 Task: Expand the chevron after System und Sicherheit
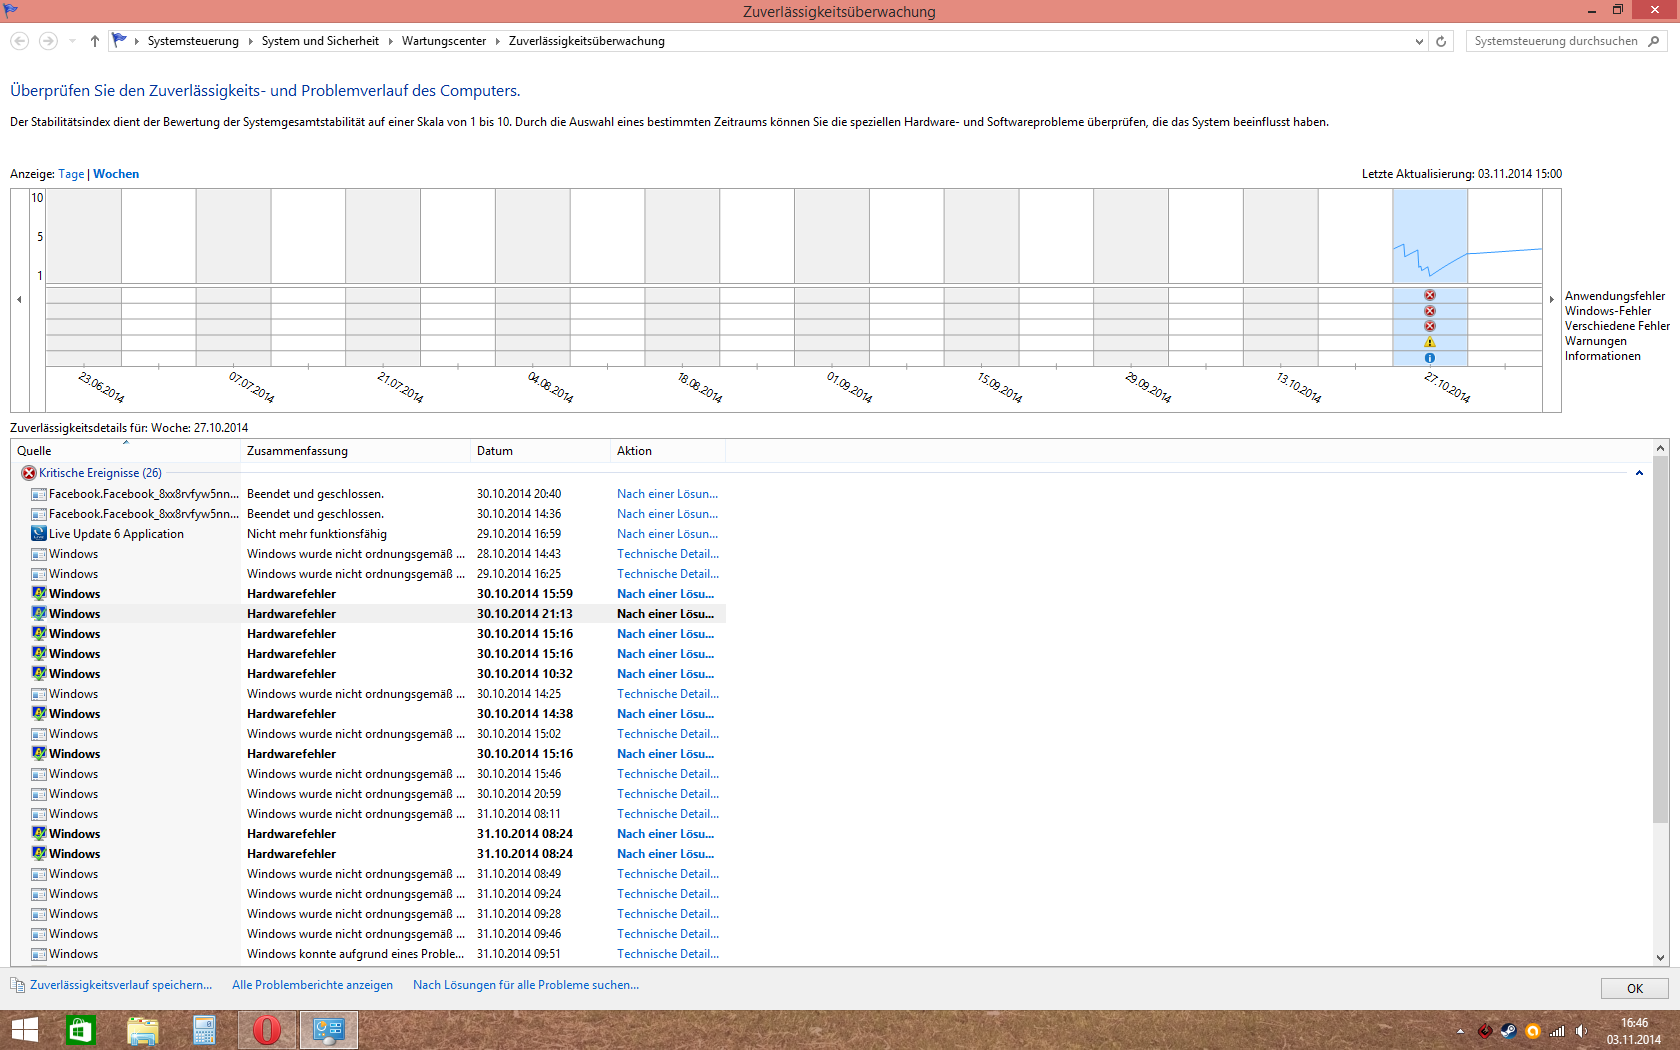point(390,41)
